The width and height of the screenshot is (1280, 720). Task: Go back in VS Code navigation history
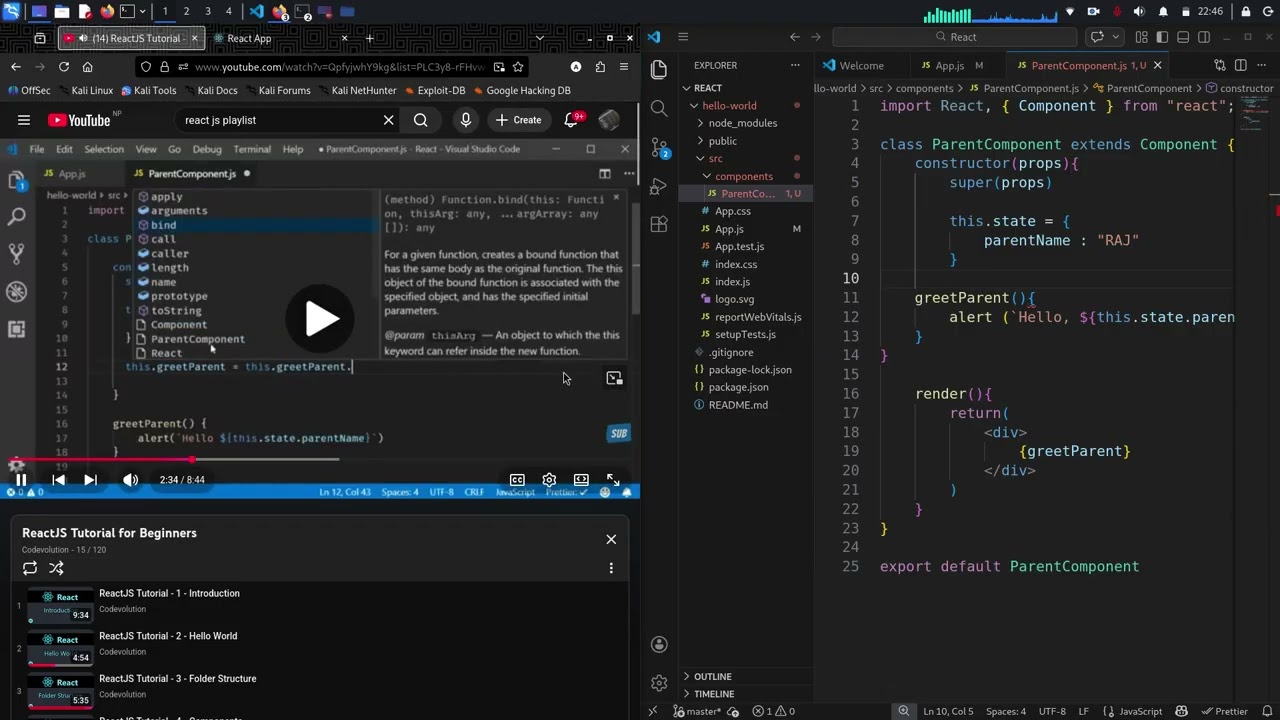click(x=794, y=37)
